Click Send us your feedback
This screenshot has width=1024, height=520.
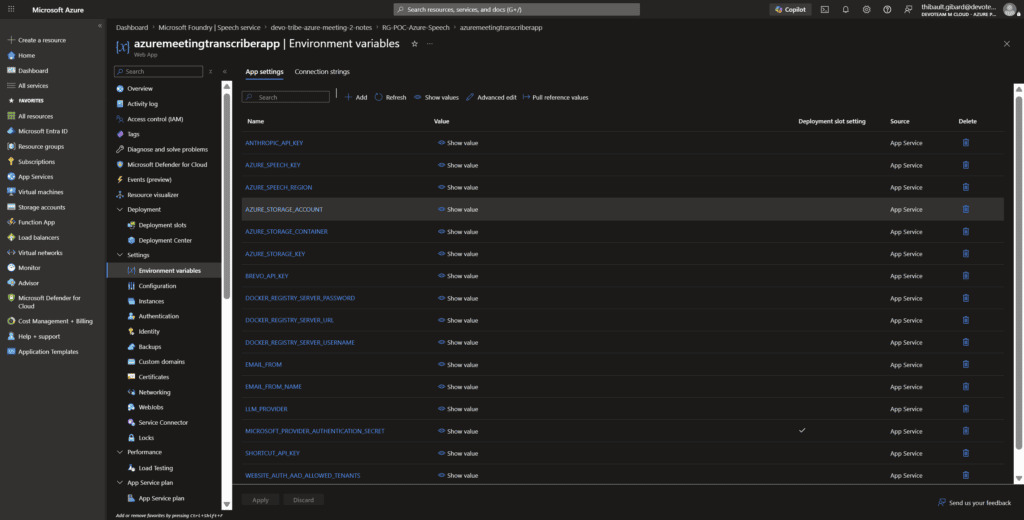tap(974, 502)
